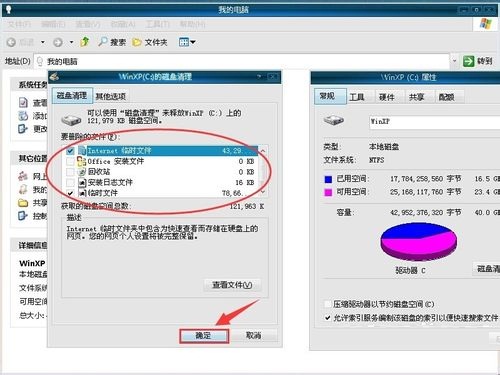Click the blue 已用空间 color swatch

click(x=328, y=179)
